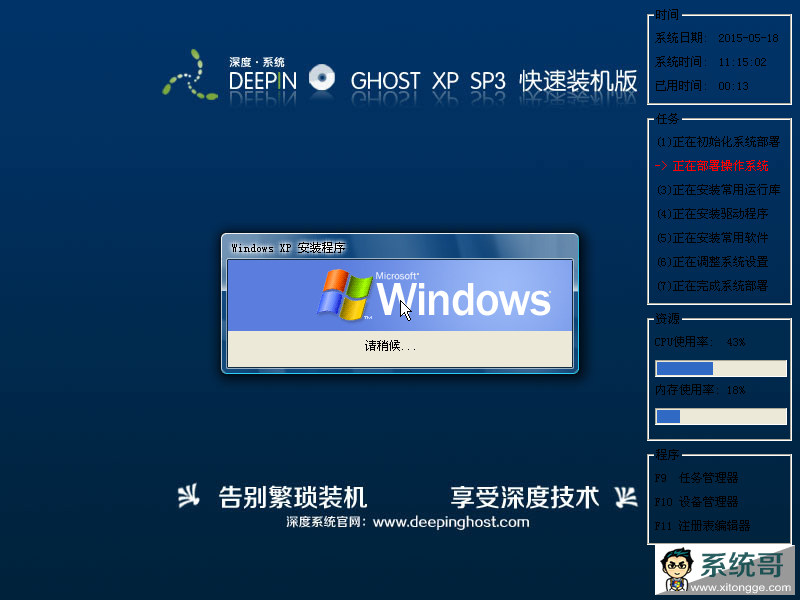Click the 请稍候... message in the dialog
Screen dimensions: 800x600
coord(390,346)
